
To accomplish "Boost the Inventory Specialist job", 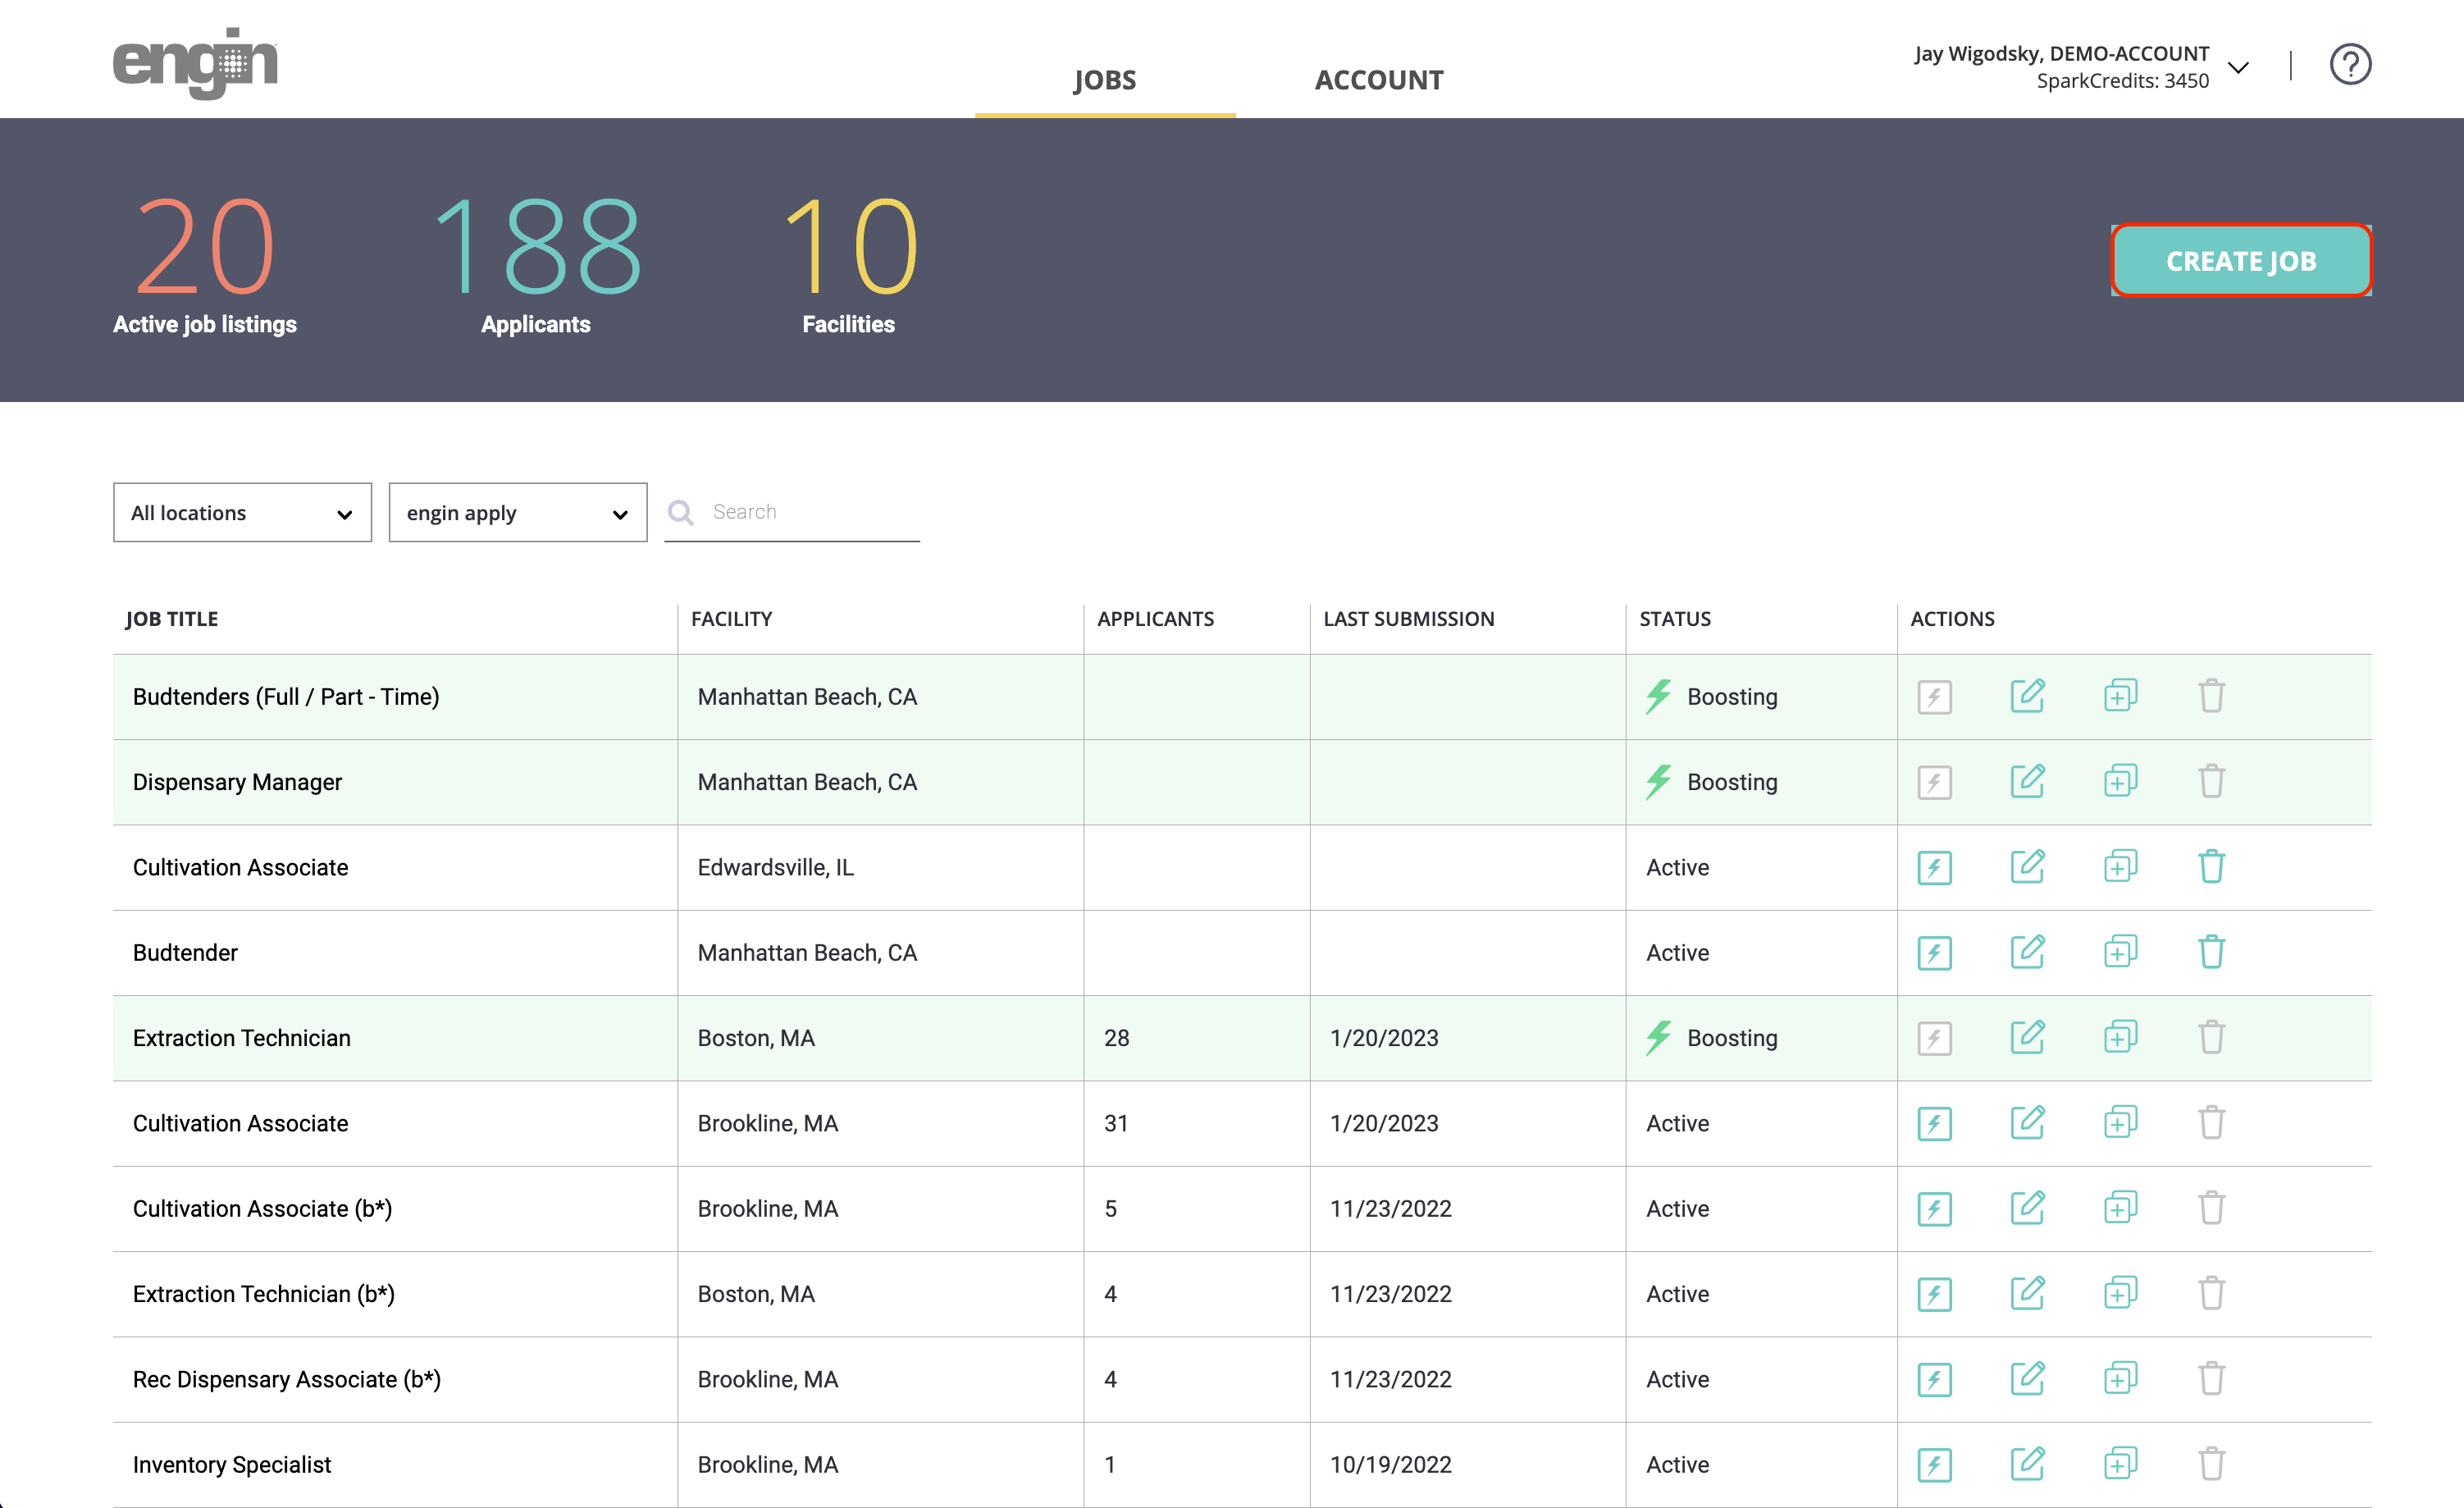I will point(1934,1464).
